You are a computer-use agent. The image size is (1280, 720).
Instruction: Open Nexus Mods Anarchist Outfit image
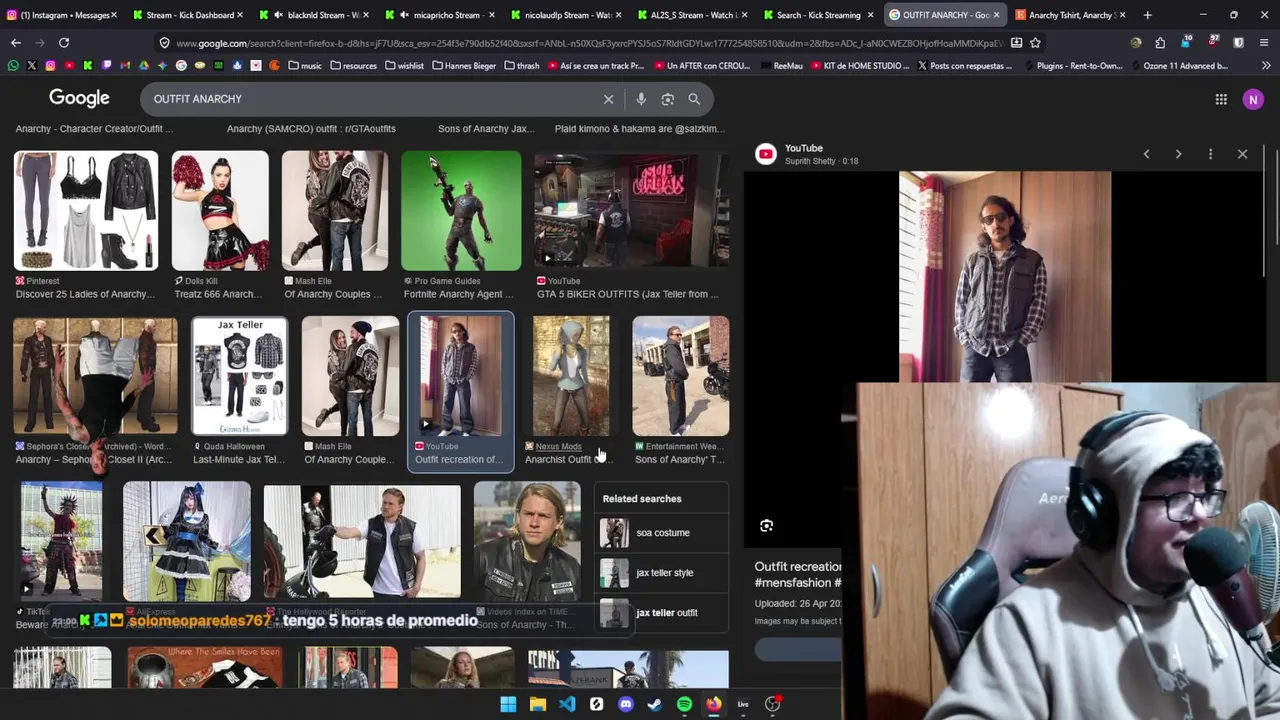coord(571,376)
